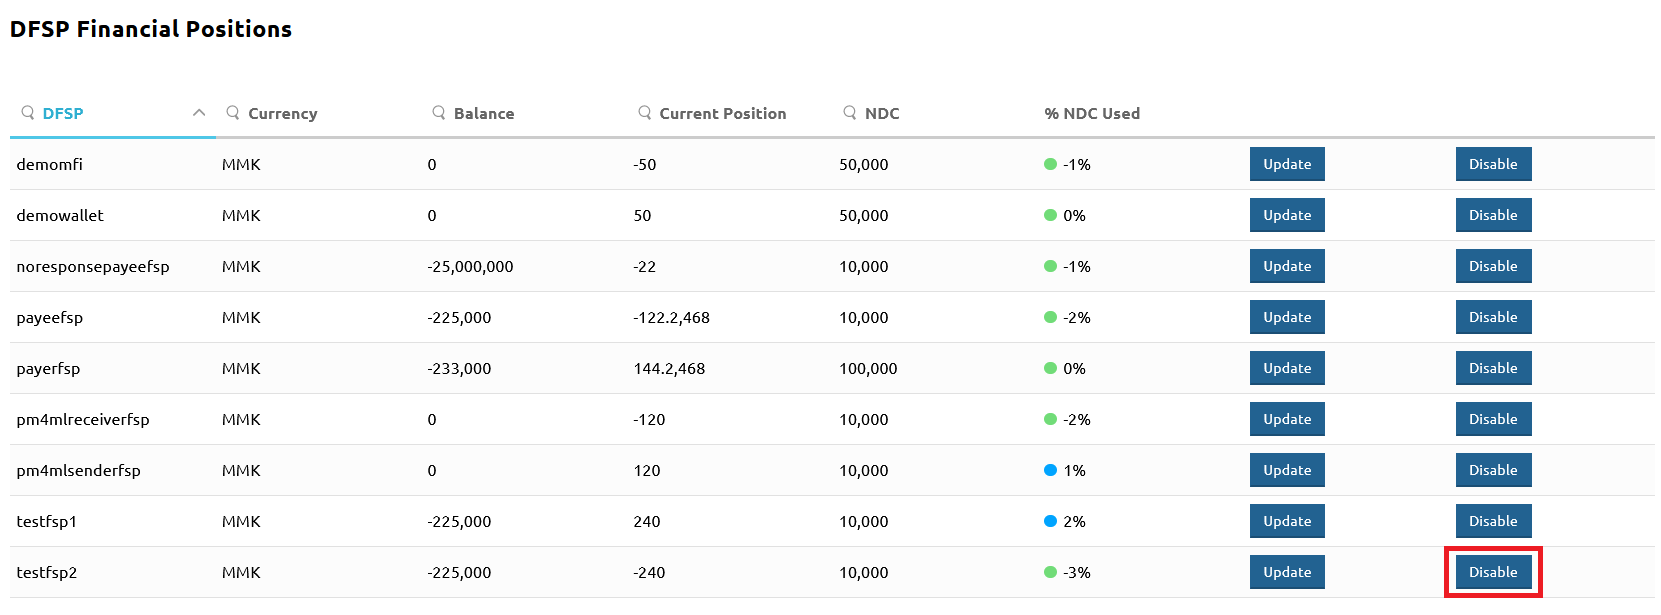Click the search icon beside Balance header
Screen dimensions: 1661x615
click(x=439, y=113)
